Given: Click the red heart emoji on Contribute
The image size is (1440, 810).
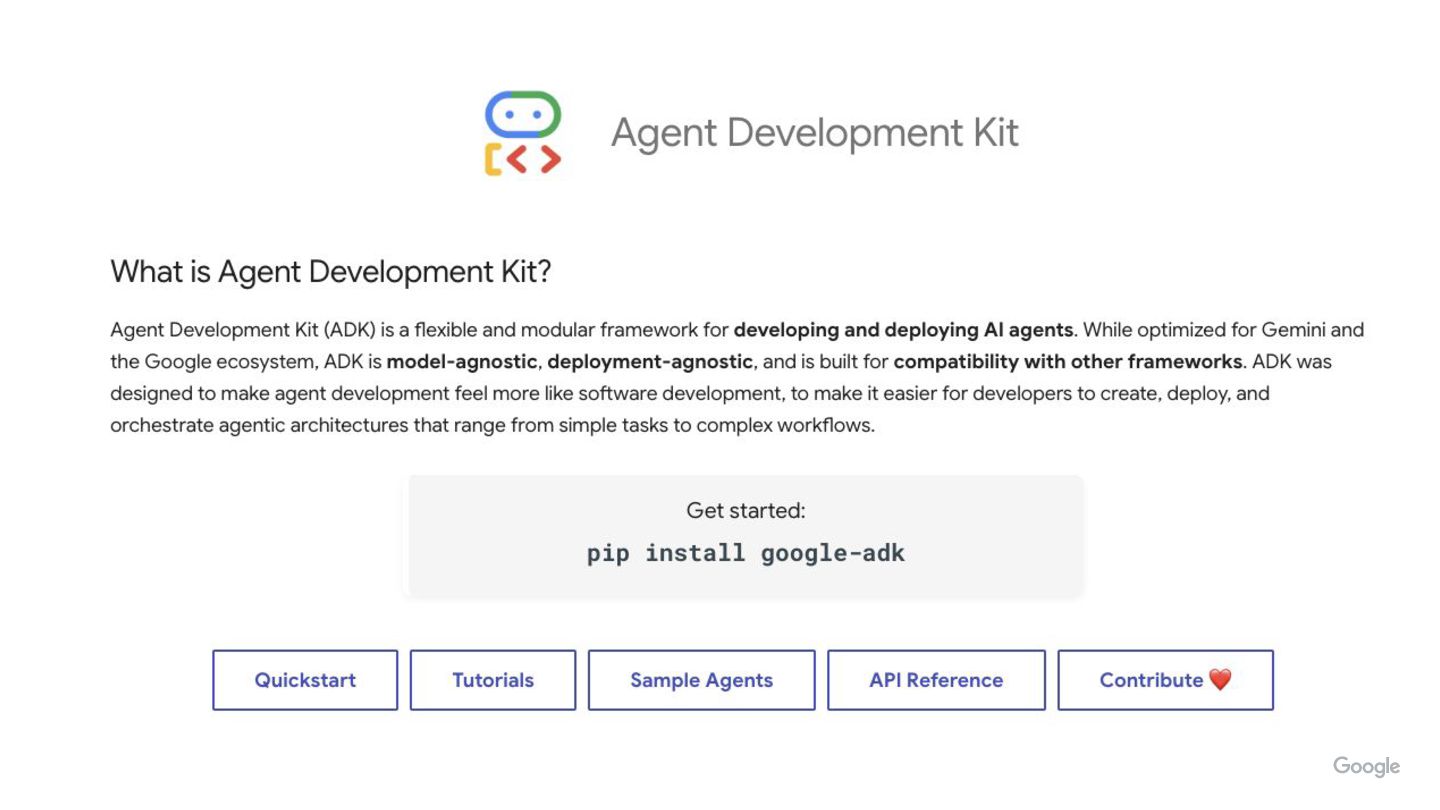Looking at the screenshot, I should pos(1220,680).
